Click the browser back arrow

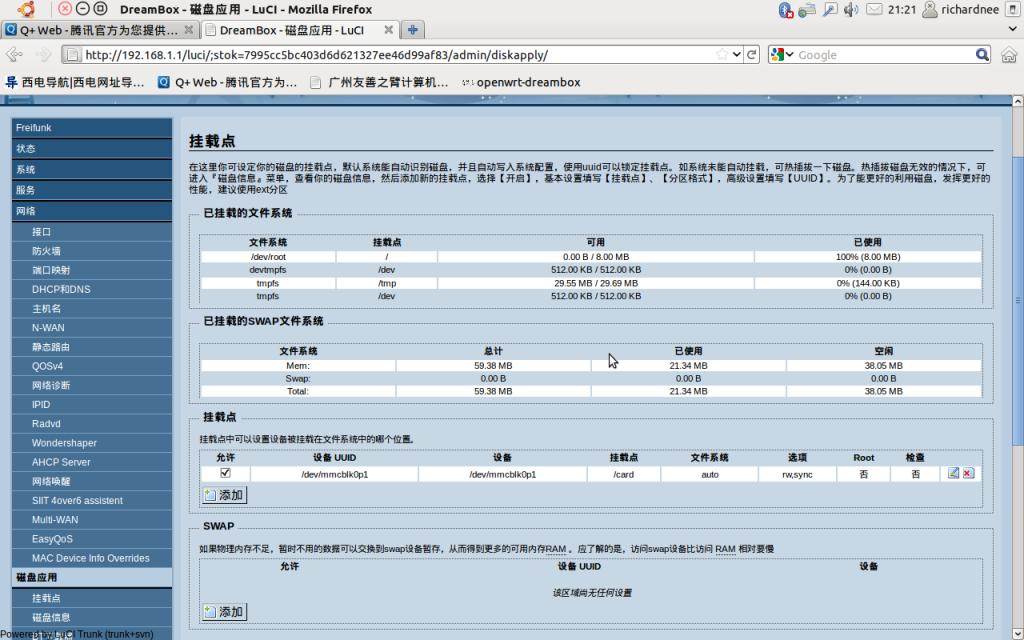[14, 55]
